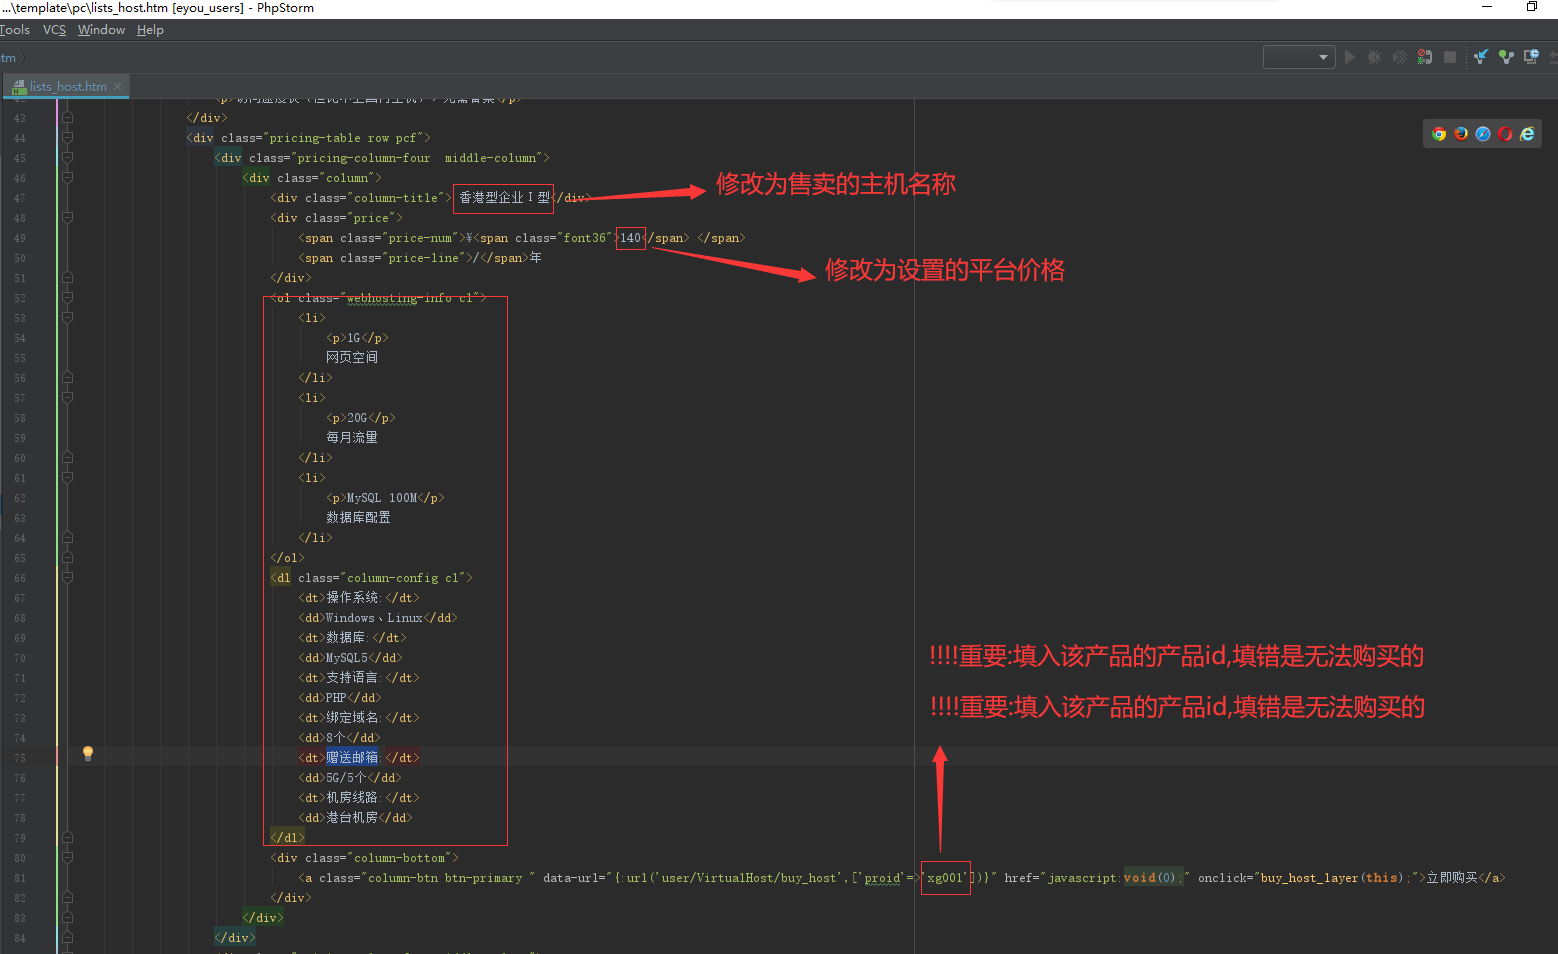This screenshot has height=954, width=1558.
Task: Open the run configuration dropdown
Action: pyautogui.click(x=1299, y=57)
